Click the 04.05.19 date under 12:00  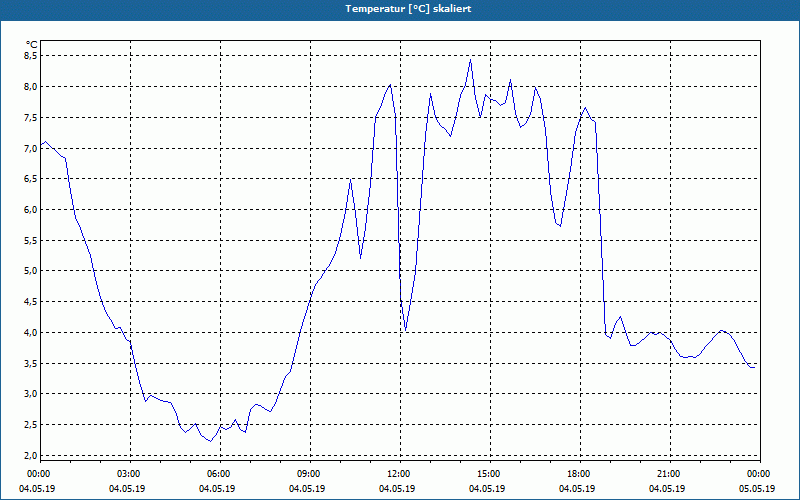click(397, 489)
